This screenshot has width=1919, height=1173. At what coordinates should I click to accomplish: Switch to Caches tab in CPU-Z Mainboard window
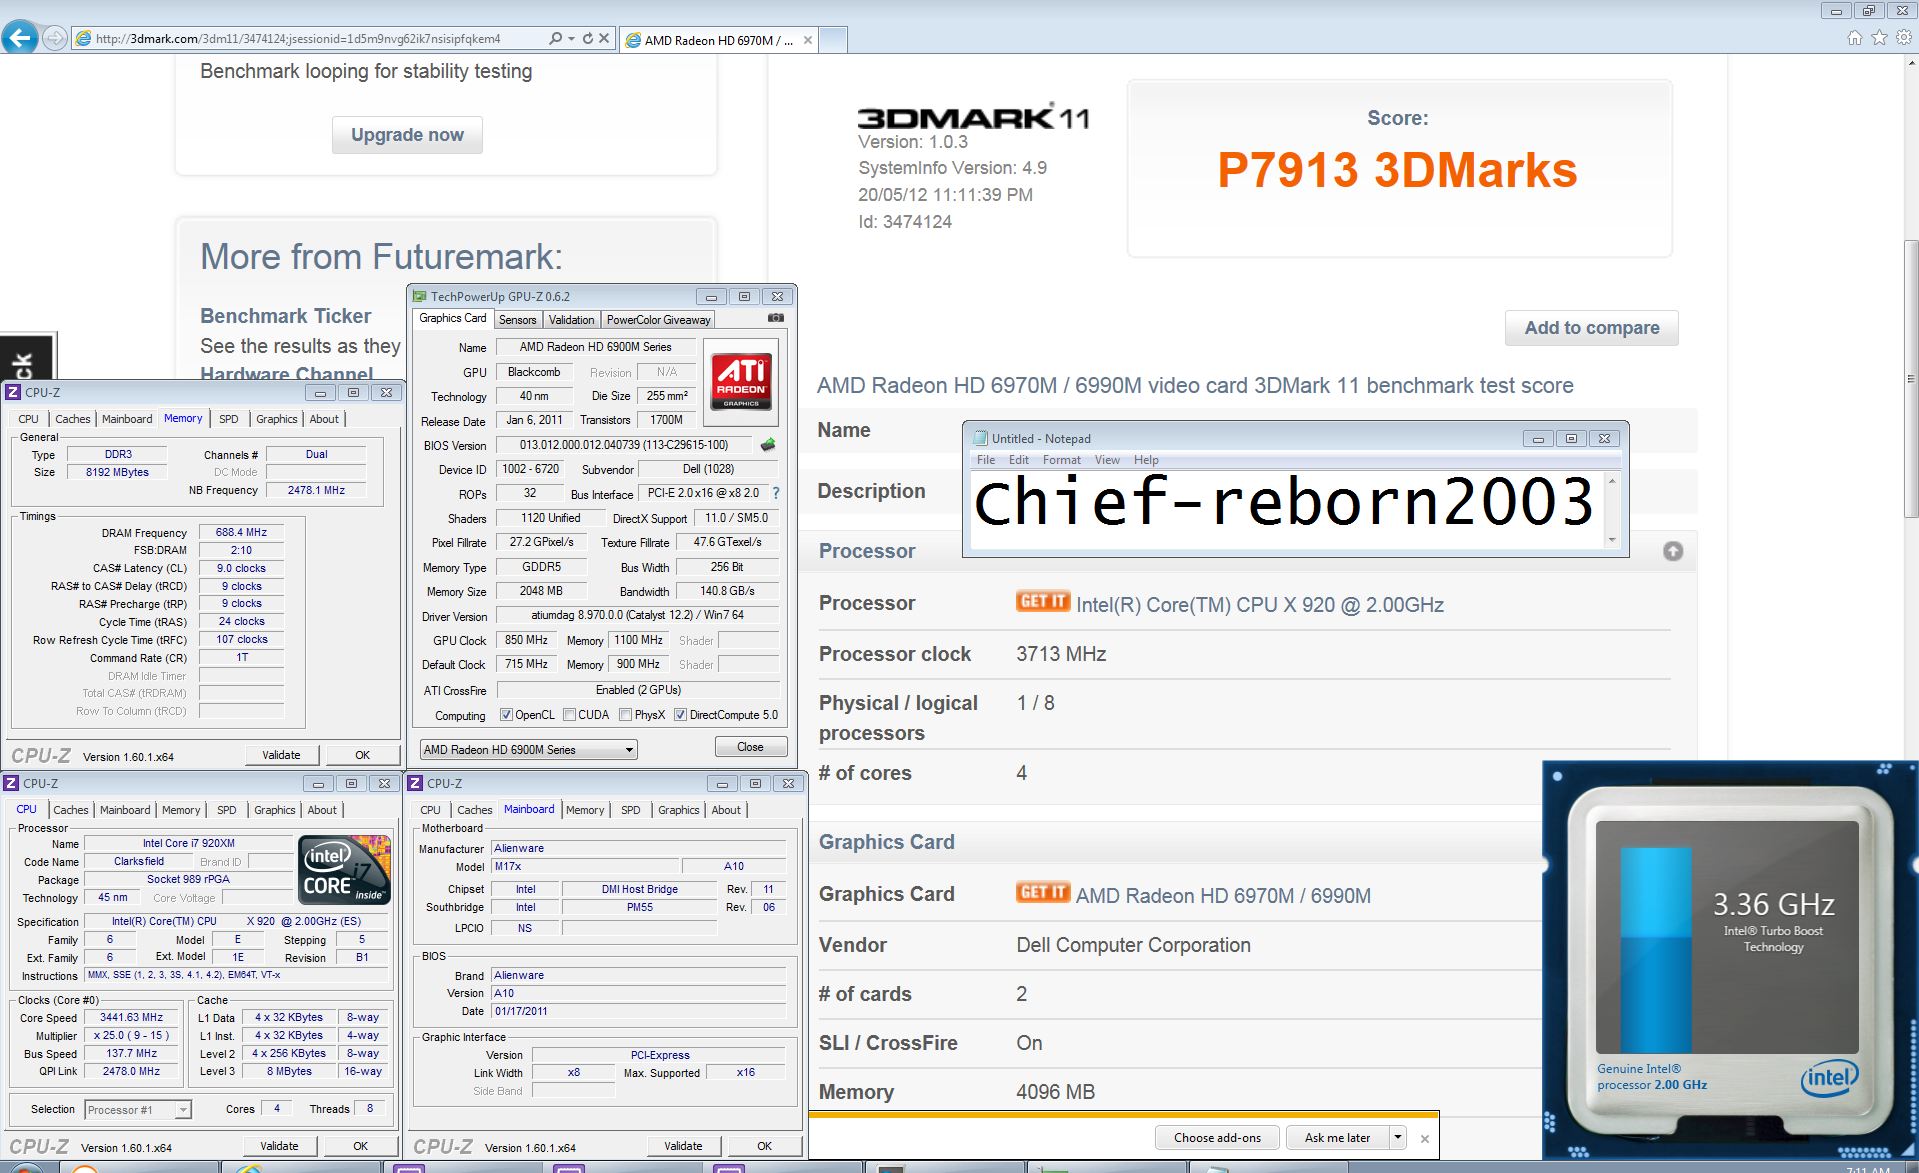pyautogui.click(x=474, y=810)
